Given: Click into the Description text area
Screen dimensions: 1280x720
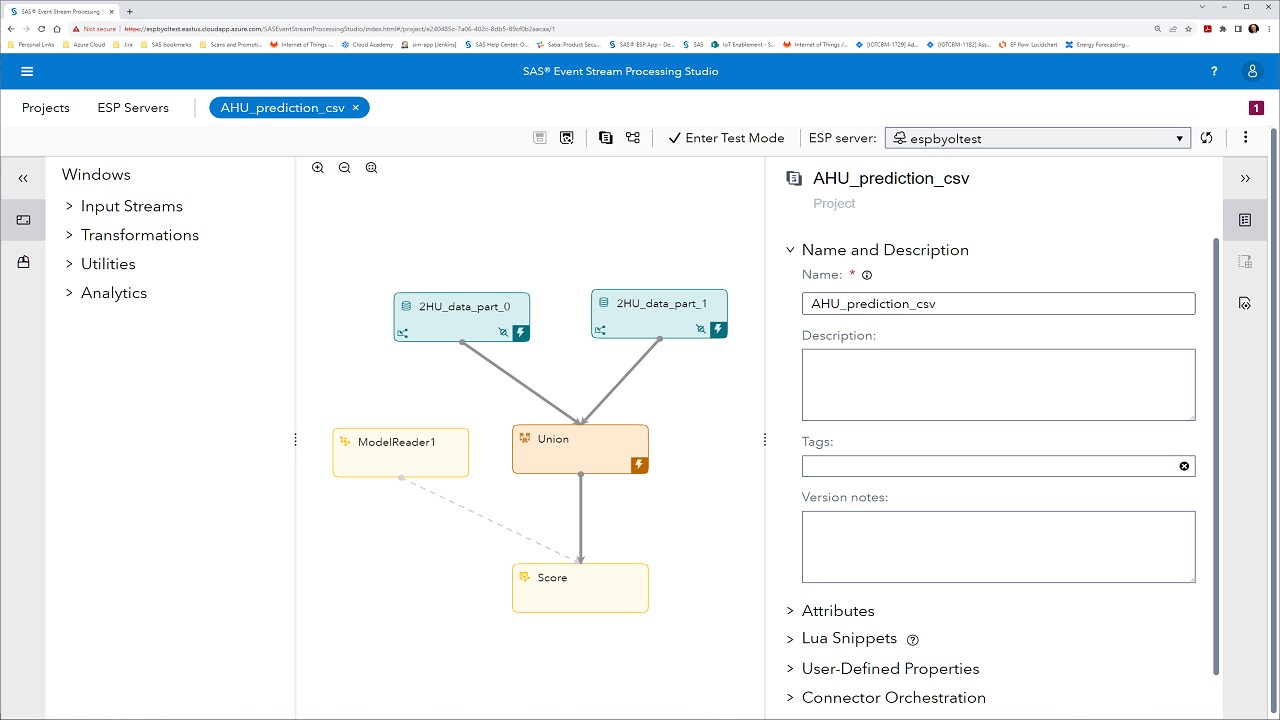Looking at the screenshot, I should tap(998, 385).
